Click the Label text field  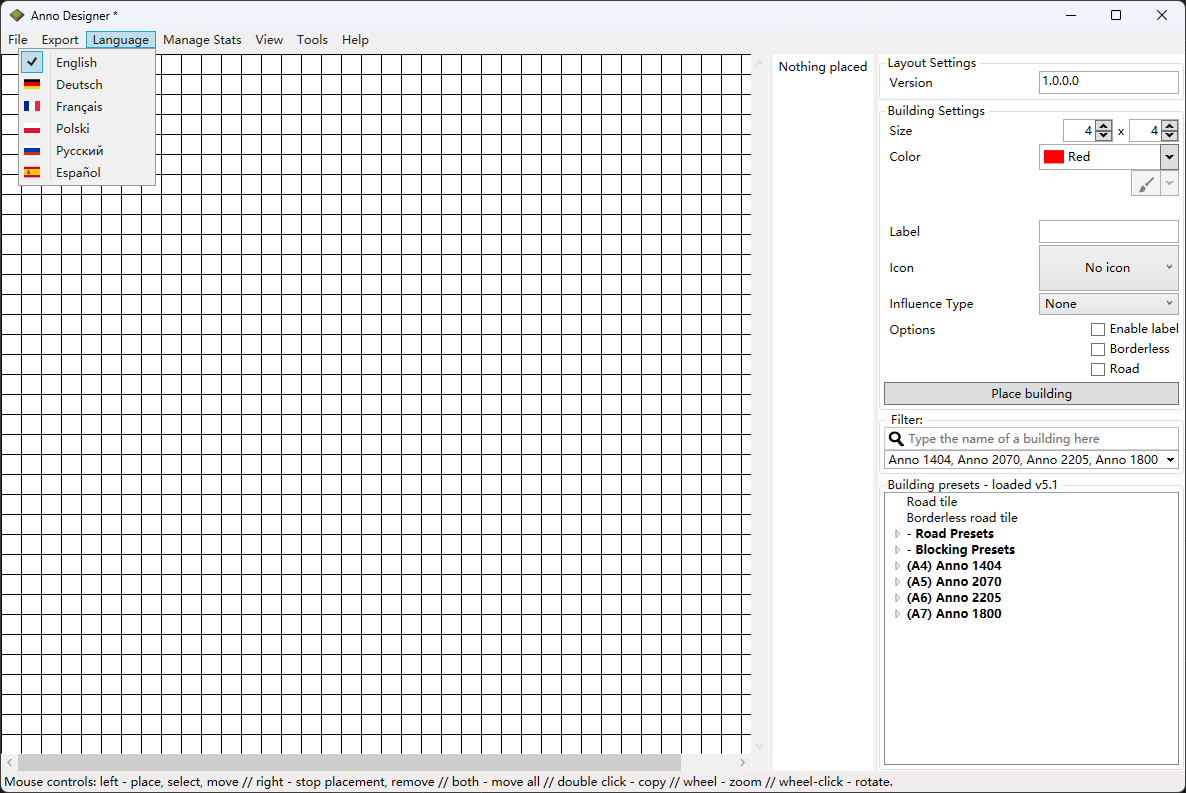tap(1108, 232)
